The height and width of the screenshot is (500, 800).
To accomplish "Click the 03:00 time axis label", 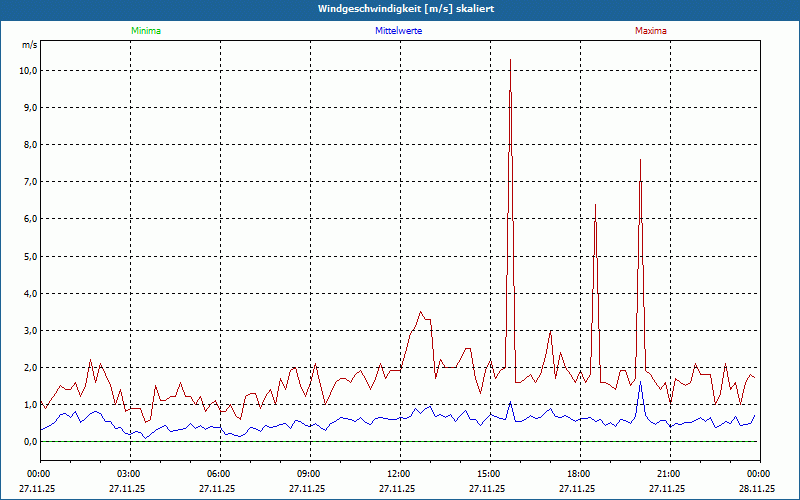I will tap(129, 474).
